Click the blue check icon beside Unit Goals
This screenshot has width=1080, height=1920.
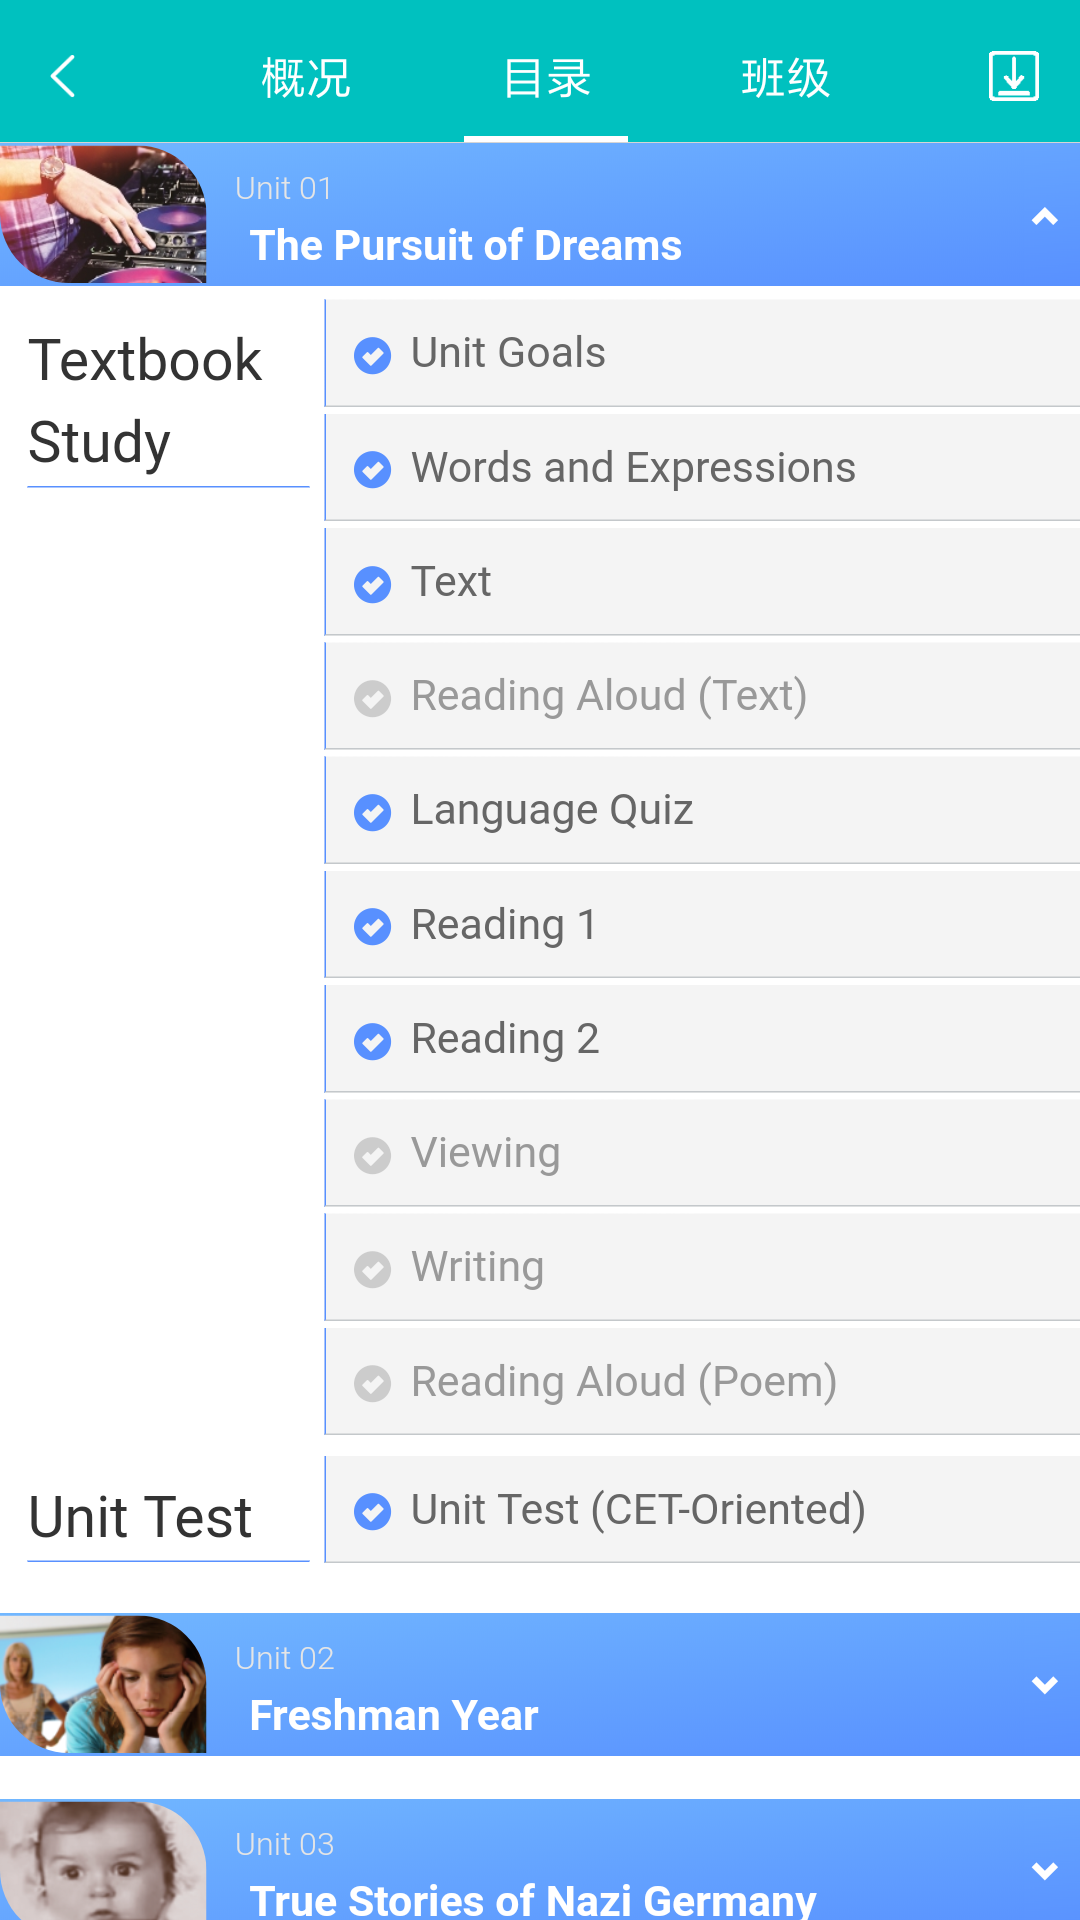(372, 355)
